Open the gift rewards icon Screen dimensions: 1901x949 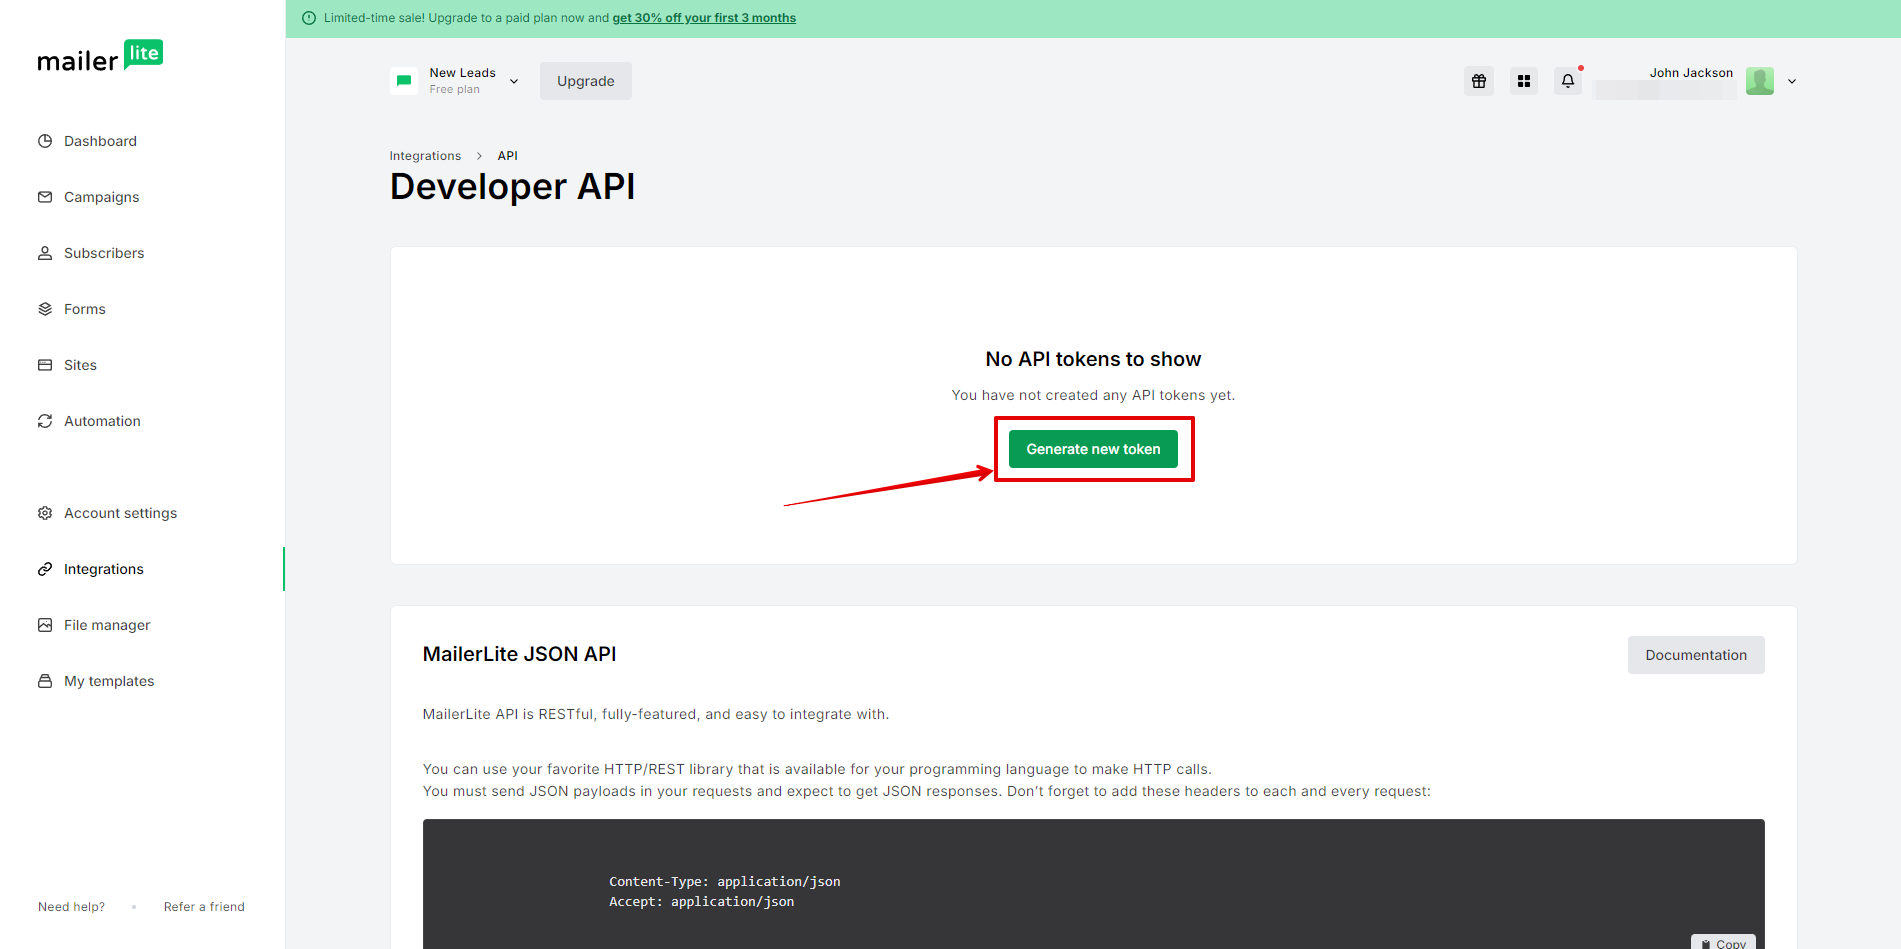(1479, 81)
